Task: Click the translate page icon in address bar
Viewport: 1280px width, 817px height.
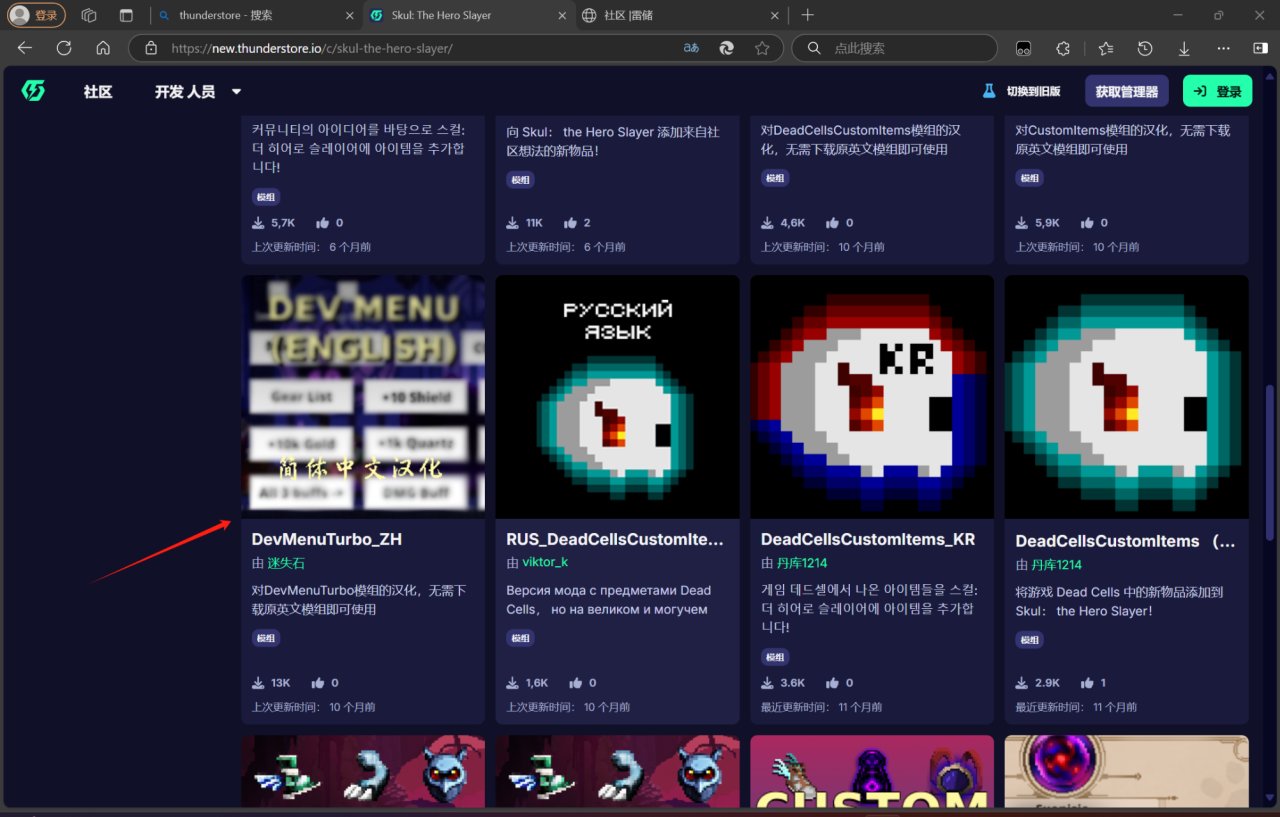Action: [691, 48]
